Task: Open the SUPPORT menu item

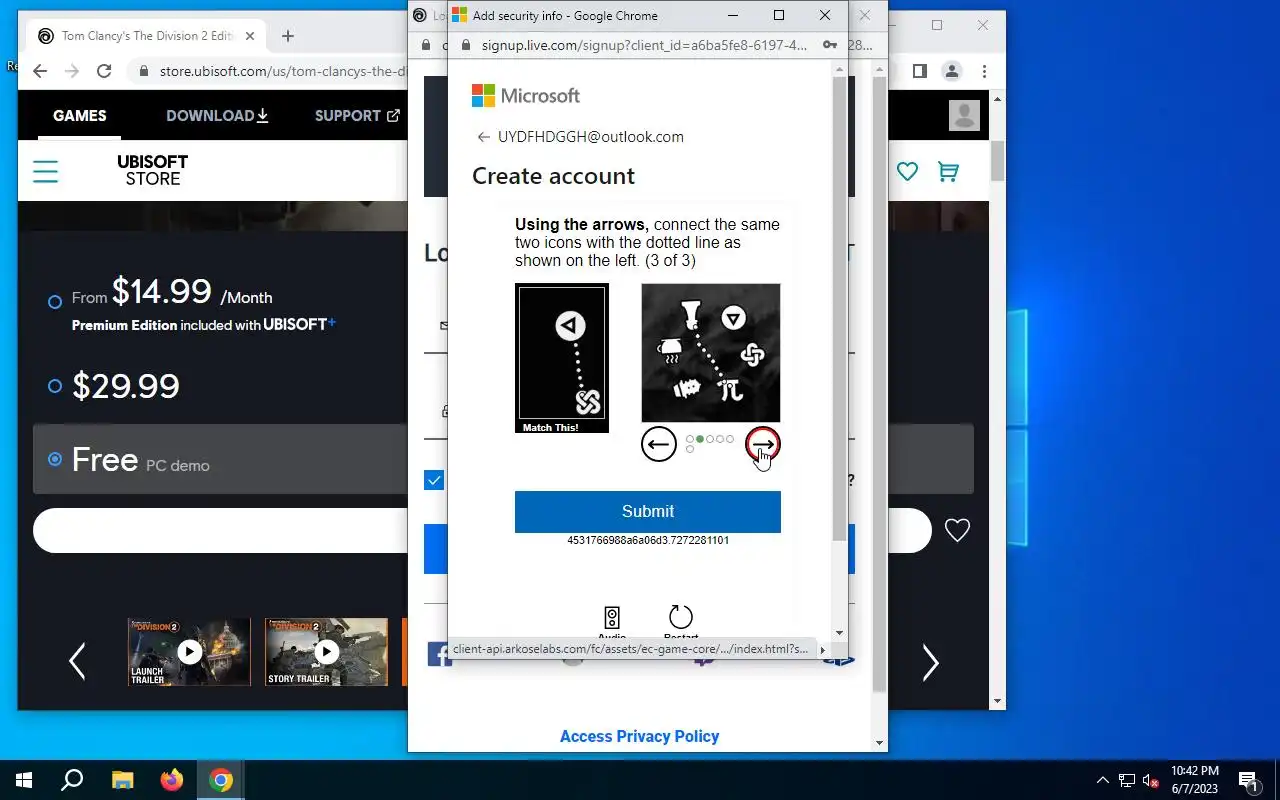Action: click(x=357, y=115)
